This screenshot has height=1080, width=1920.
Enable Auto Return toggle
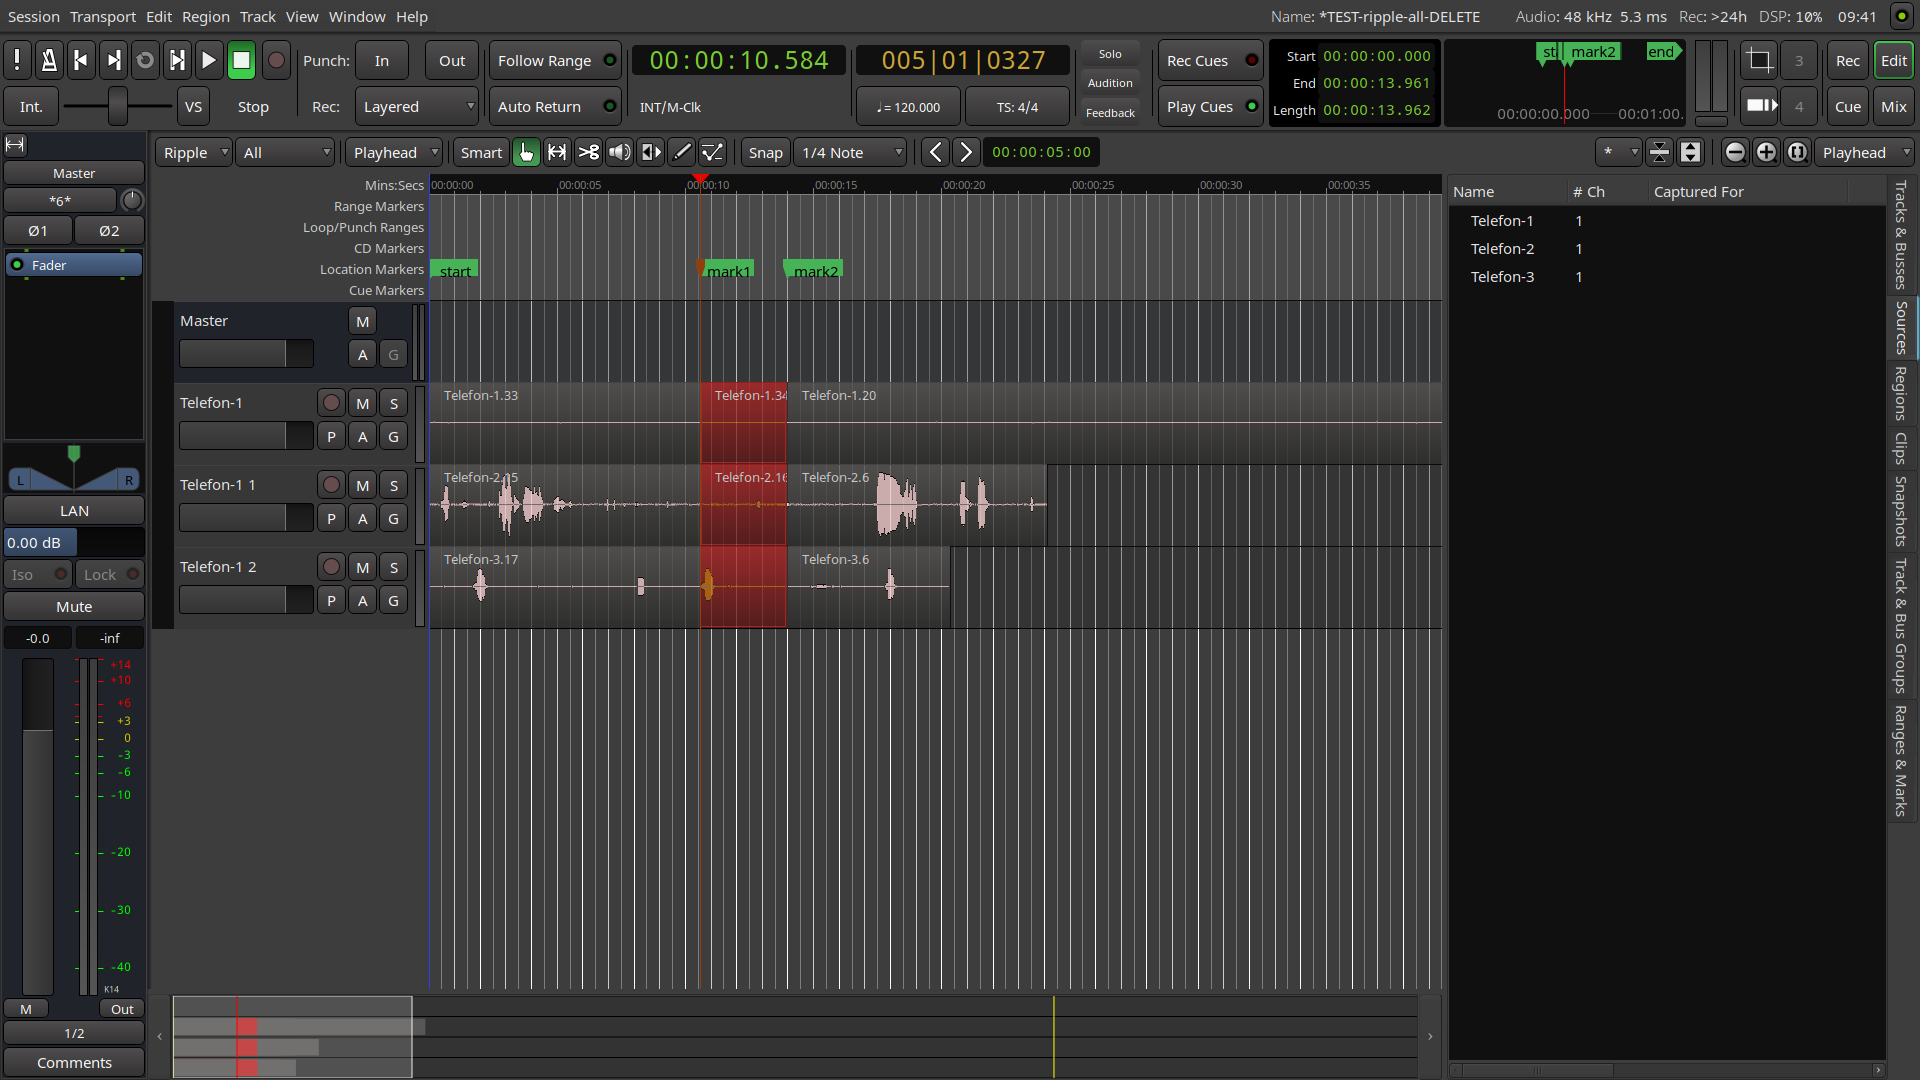[x=555, y=107]
